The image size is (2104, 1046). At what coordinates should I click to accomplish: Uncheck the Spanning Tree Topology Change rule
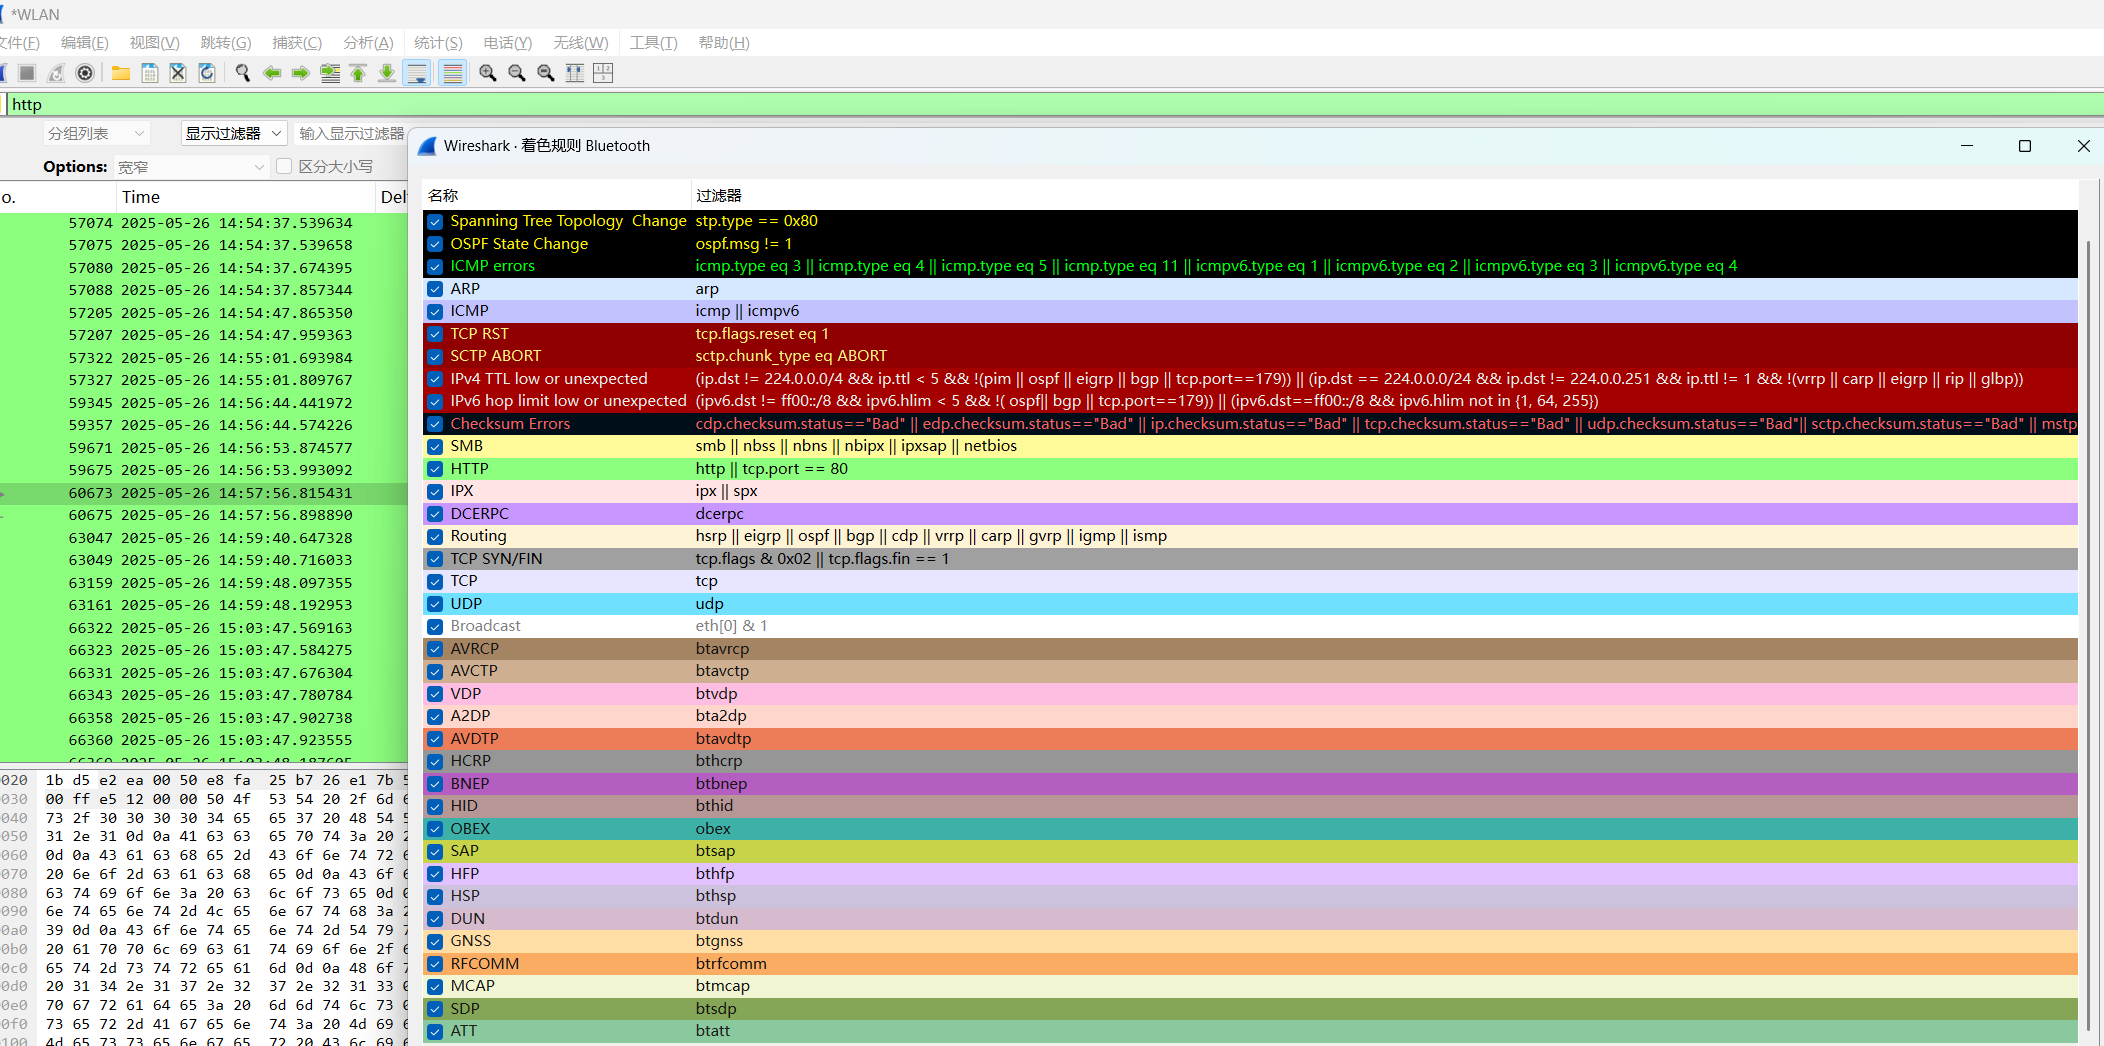pos(435,222)
